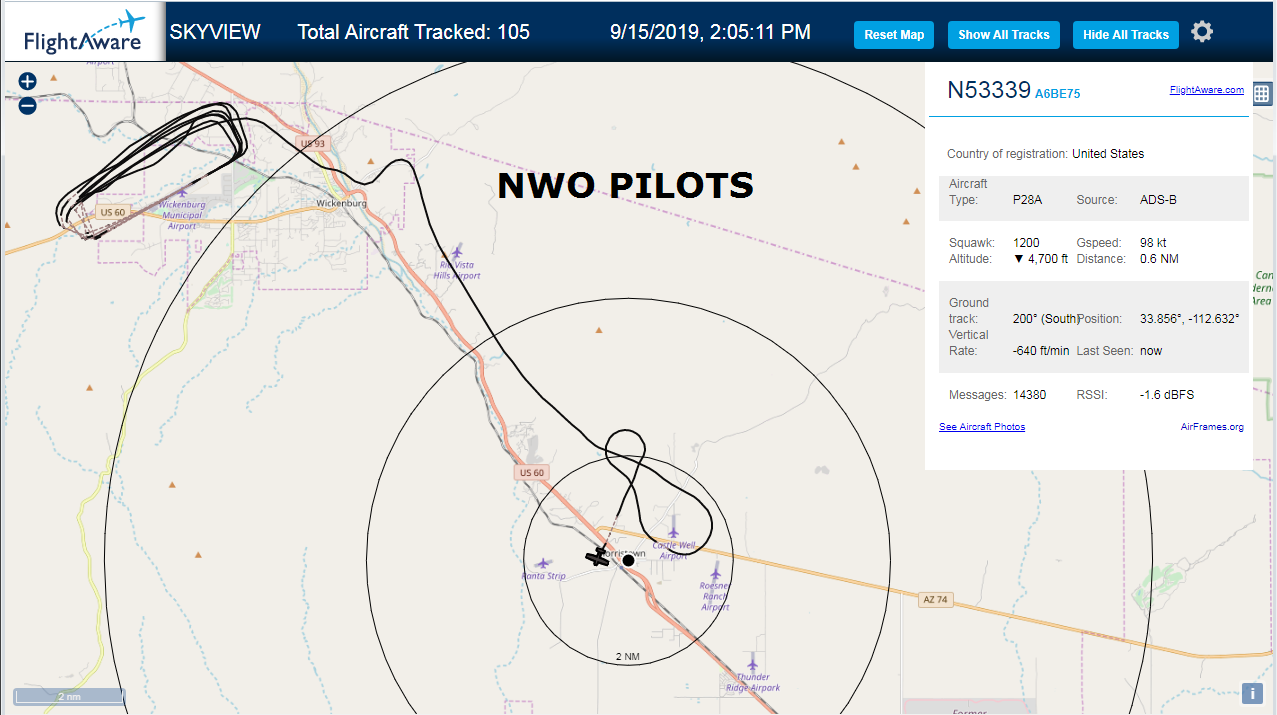Click position value 33.856°, -112.632°
This screenshot has width=1277, height=715.
[1190, 319]
